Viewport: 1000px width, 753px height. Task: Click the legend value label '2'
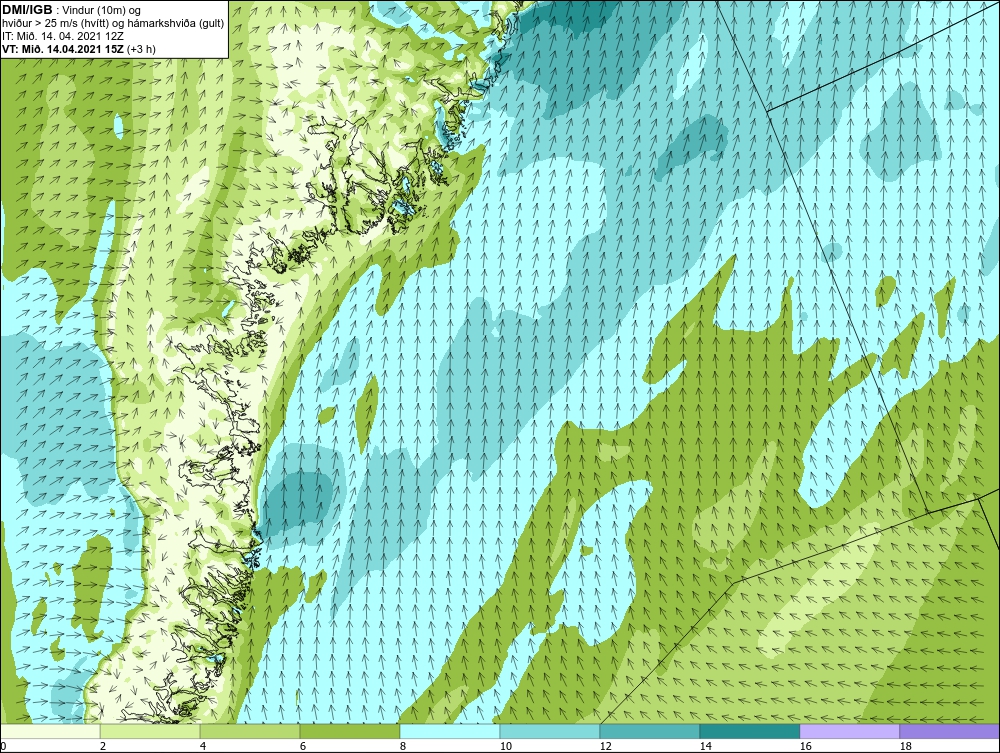[103, 746]
